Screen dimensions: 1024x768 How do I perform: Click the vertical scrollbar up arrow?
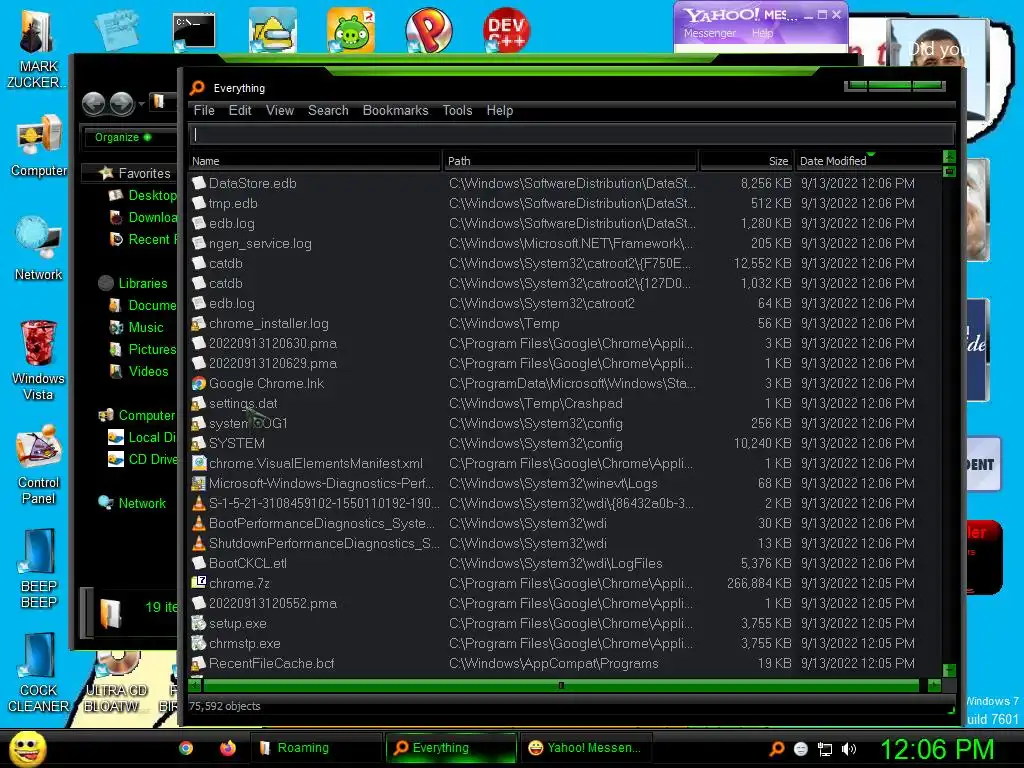coord(950,157)
